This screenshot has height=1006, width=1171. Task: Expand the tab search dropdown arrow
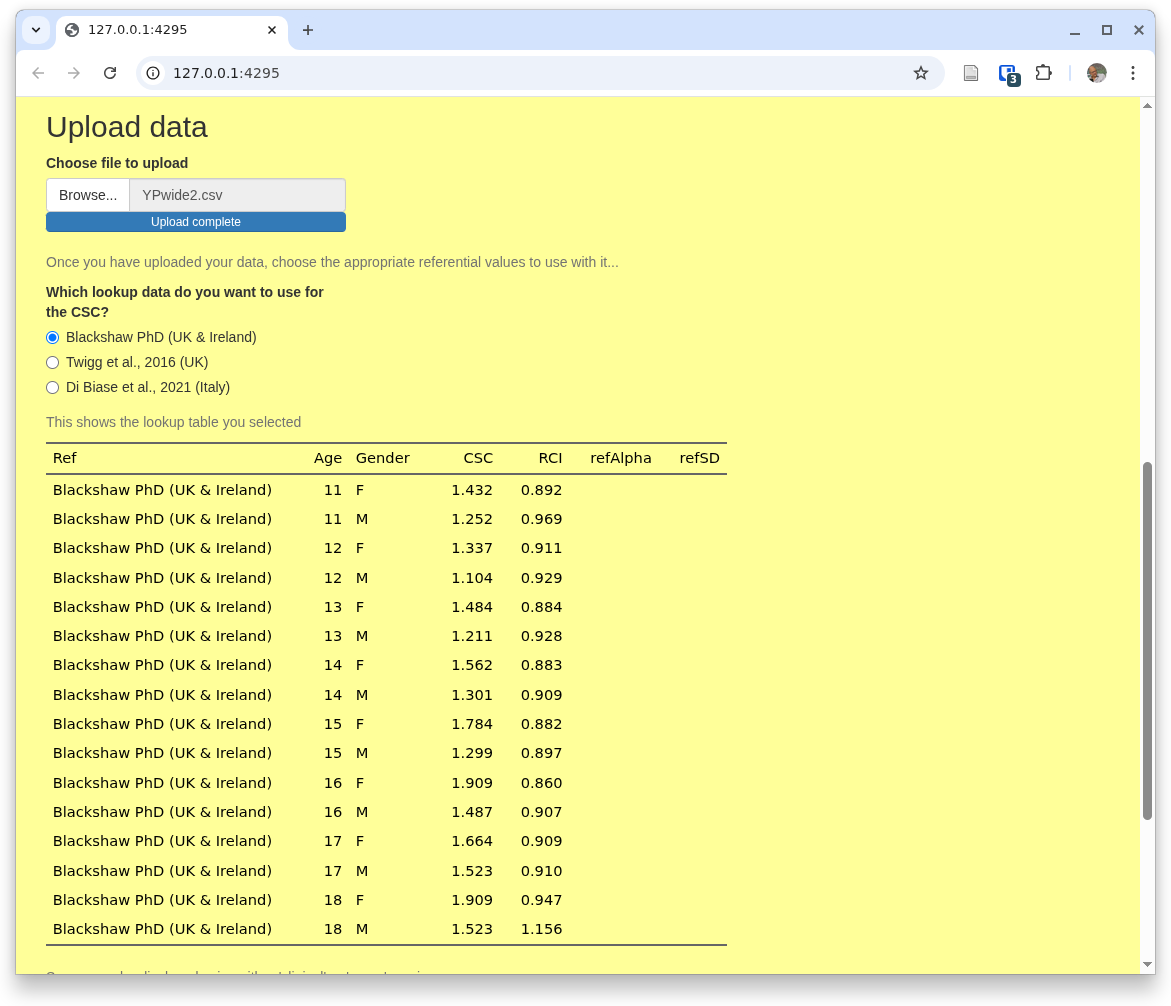pos(36,30)
